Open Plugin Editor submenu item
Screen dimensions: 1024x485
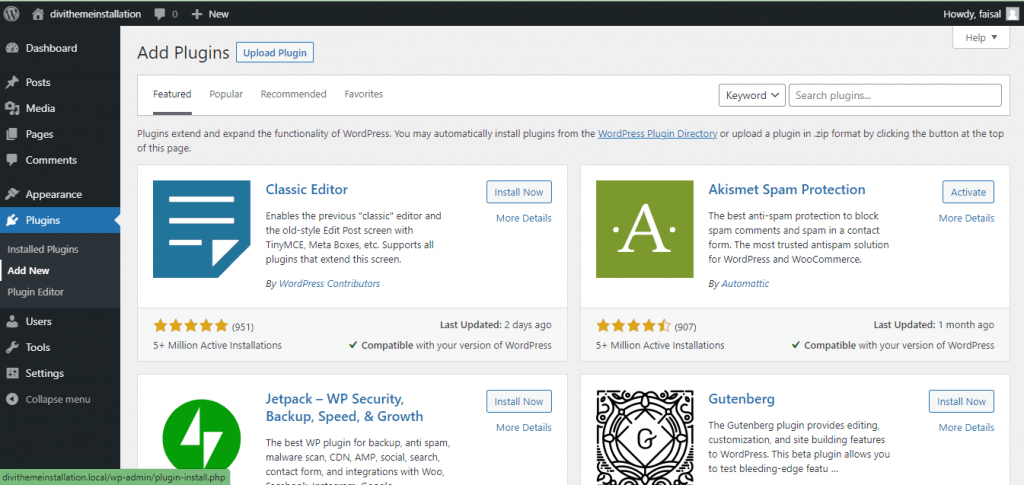pos(35,292)
